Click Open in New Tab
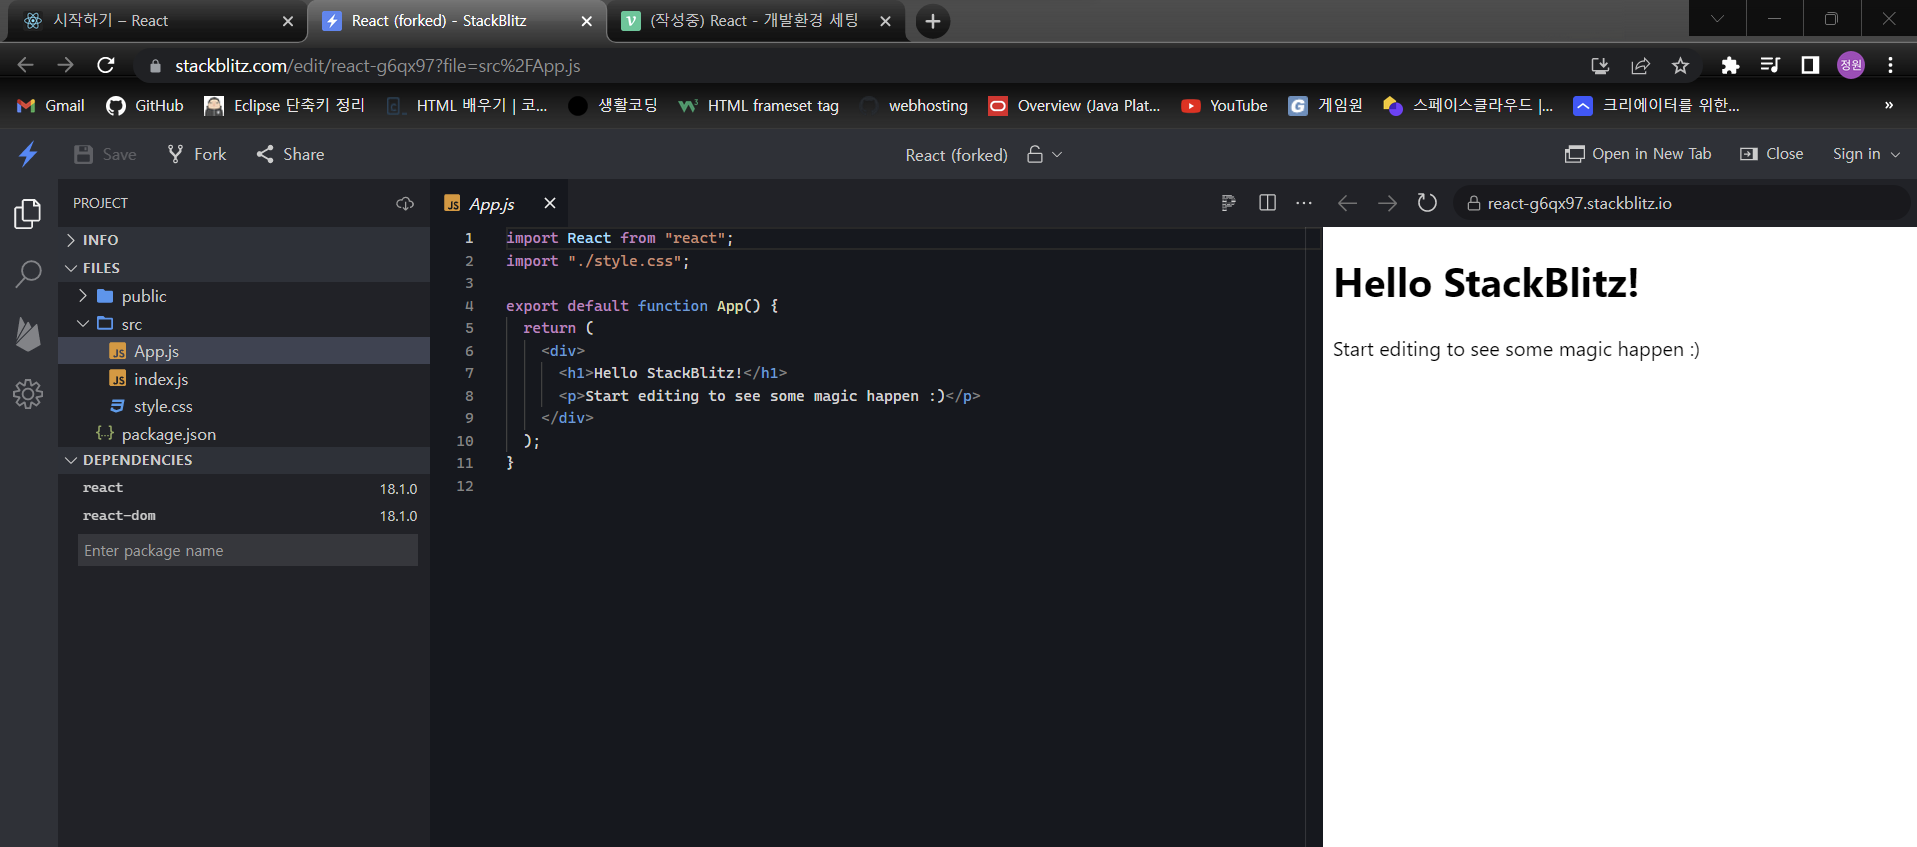The width and height of the screenshot is (1917, 847). [x=1638, y=154]
